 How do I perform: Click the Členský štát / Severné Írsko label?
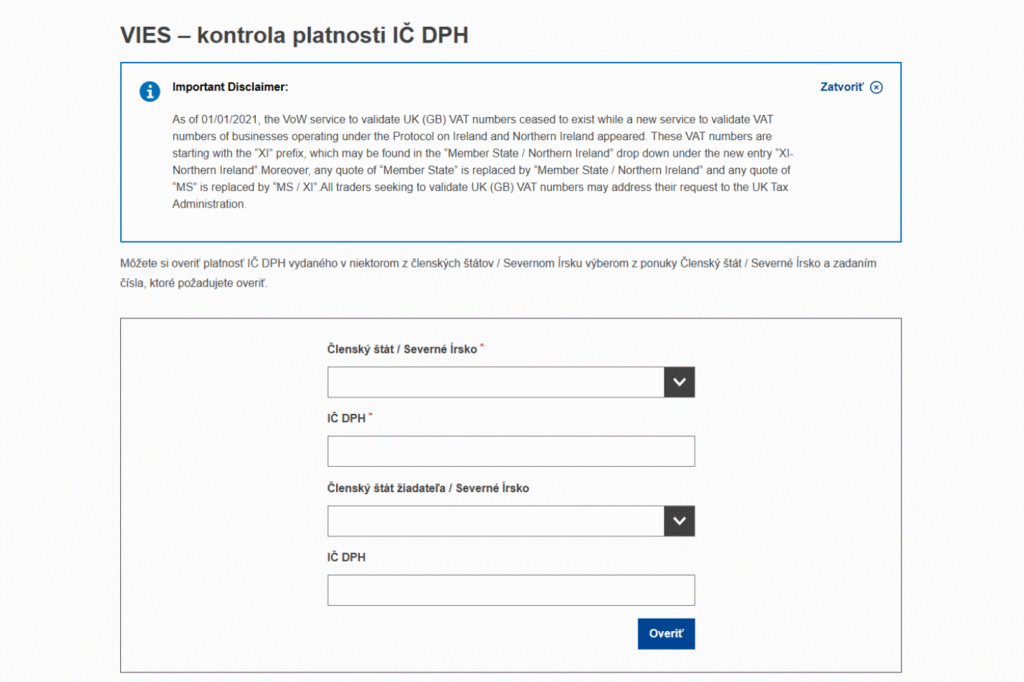click(x=400, y=349)
